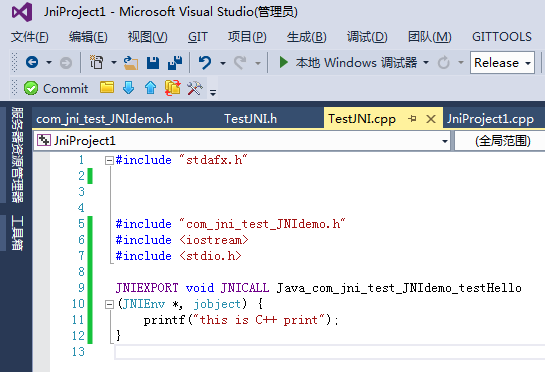Open the new project dropdown arrow
The width and height of the screenshot is (545, 372).
coord(114,63)
